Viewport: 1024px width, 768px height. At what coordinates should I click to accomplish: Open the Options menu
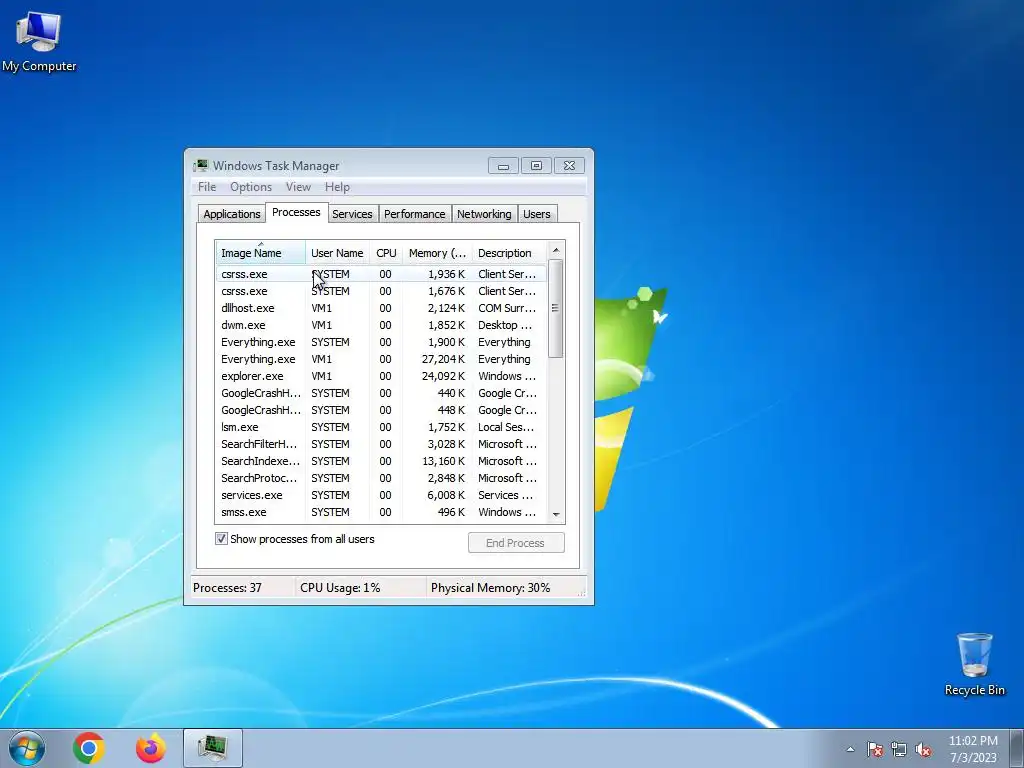point(251,187)
